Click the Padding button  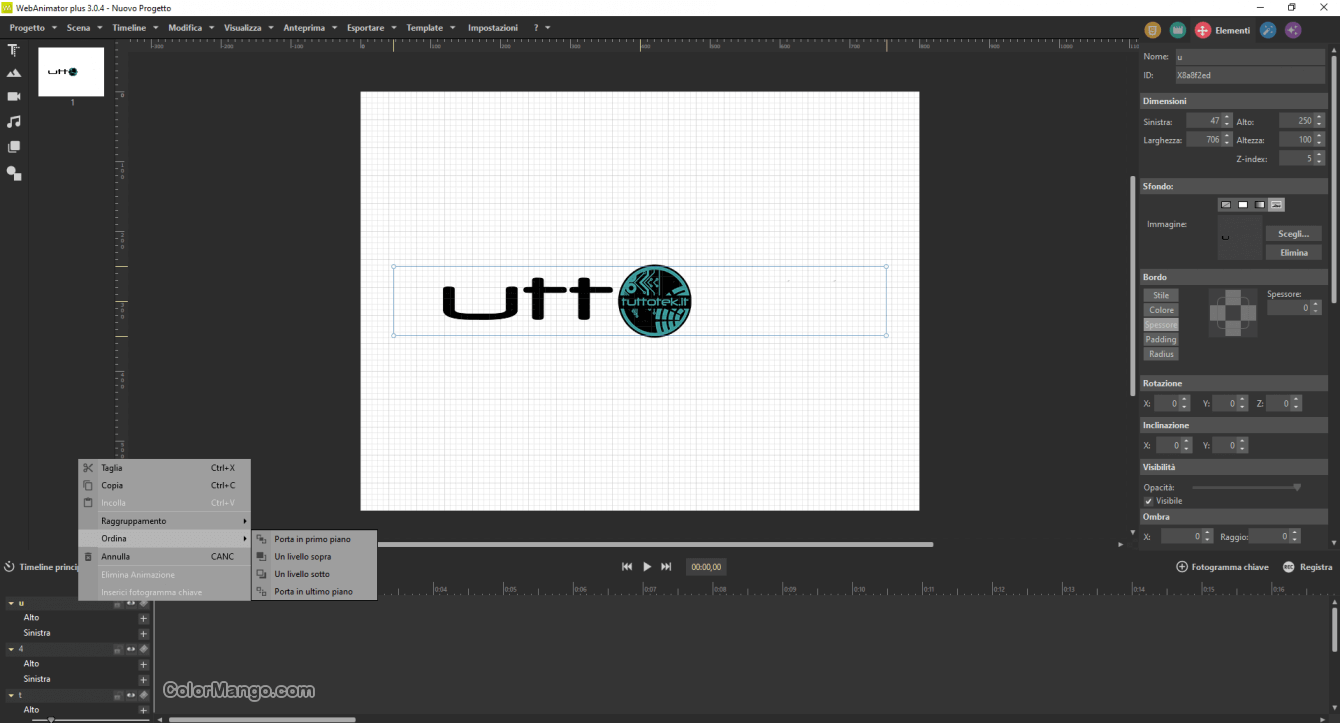1161,340
